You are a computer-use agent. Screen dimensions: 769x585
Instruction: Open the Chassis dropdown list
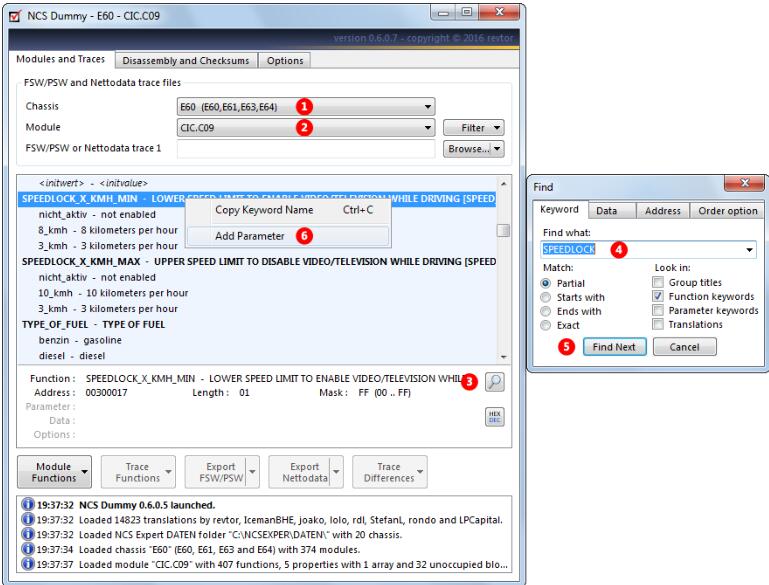pos(428,106)
